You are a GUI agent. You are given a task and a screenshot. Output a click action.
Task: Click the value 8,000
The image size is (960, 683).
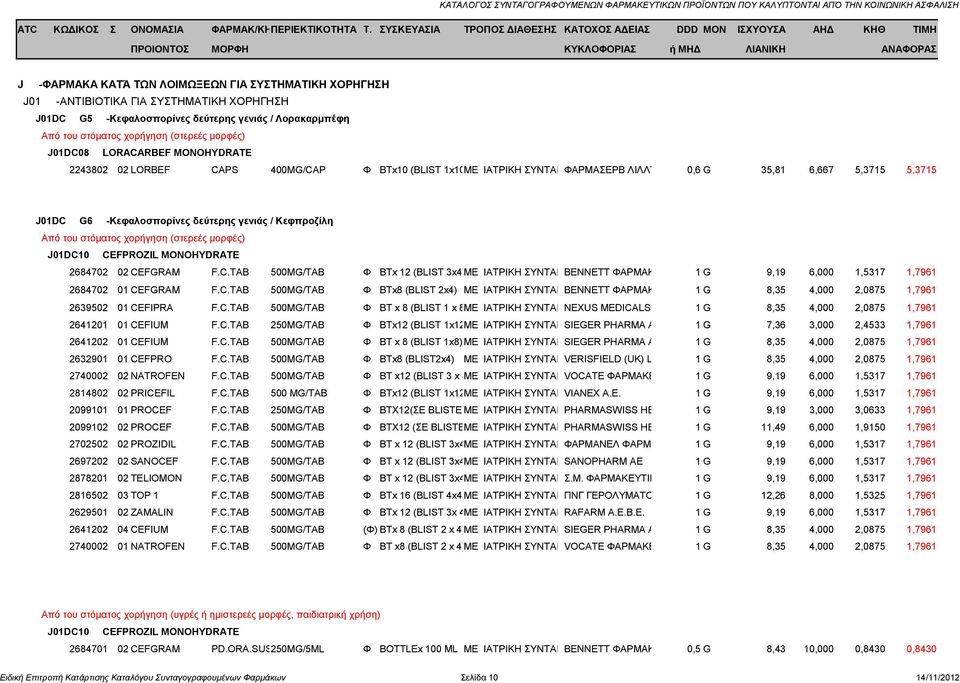click(821, 496)
